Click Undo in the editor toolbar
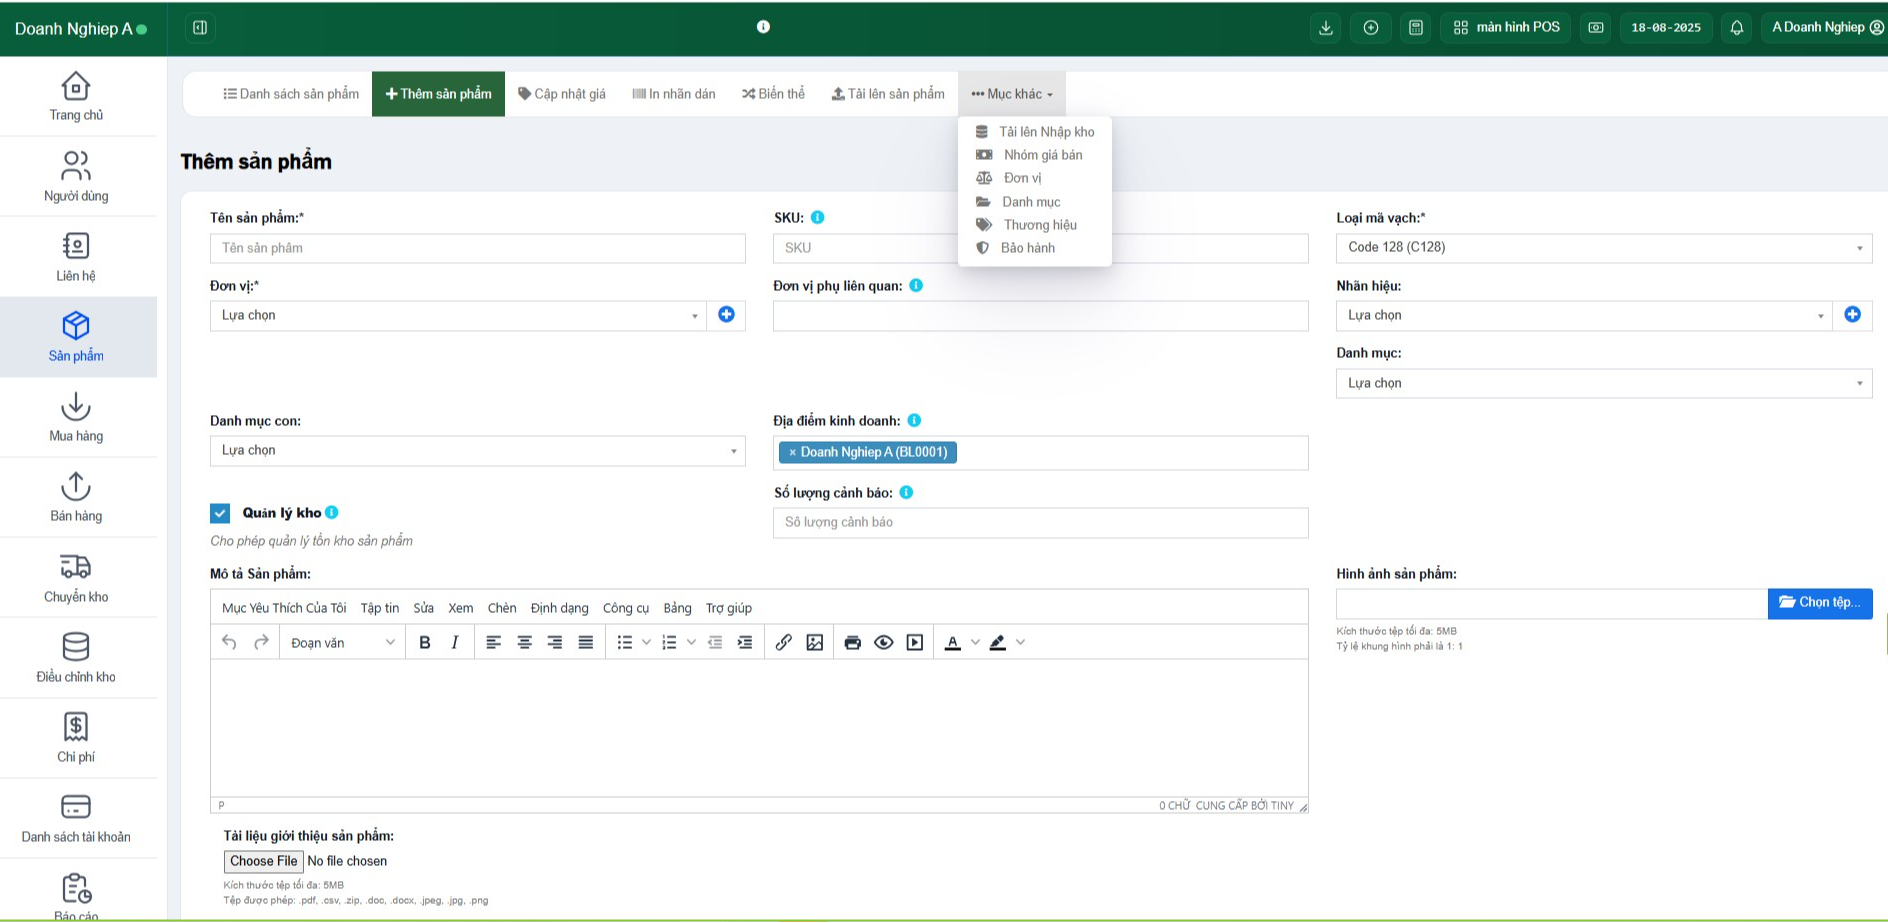 tap(229, 642)
